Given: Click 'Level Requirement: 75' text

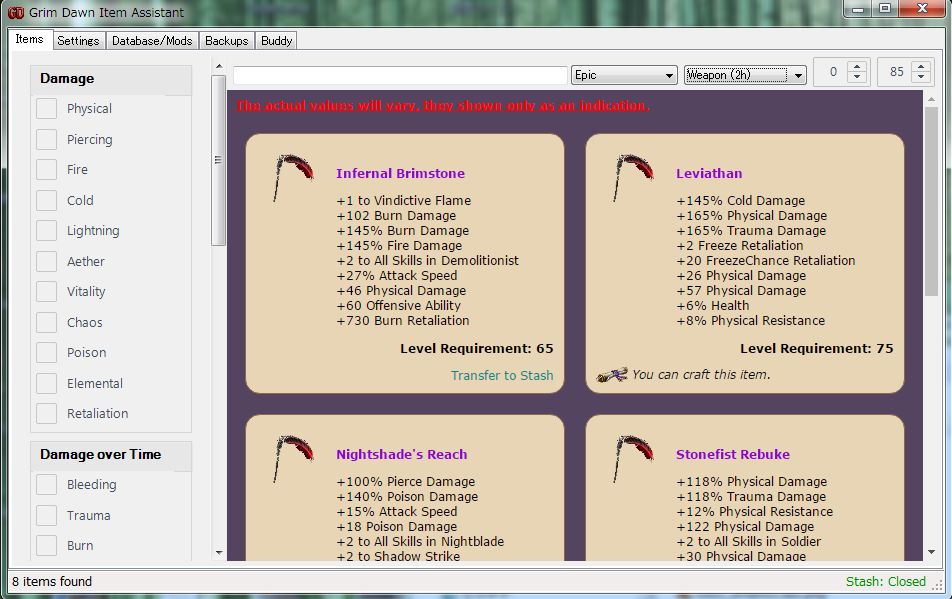Looking at the screenshot, I should 817,348.
